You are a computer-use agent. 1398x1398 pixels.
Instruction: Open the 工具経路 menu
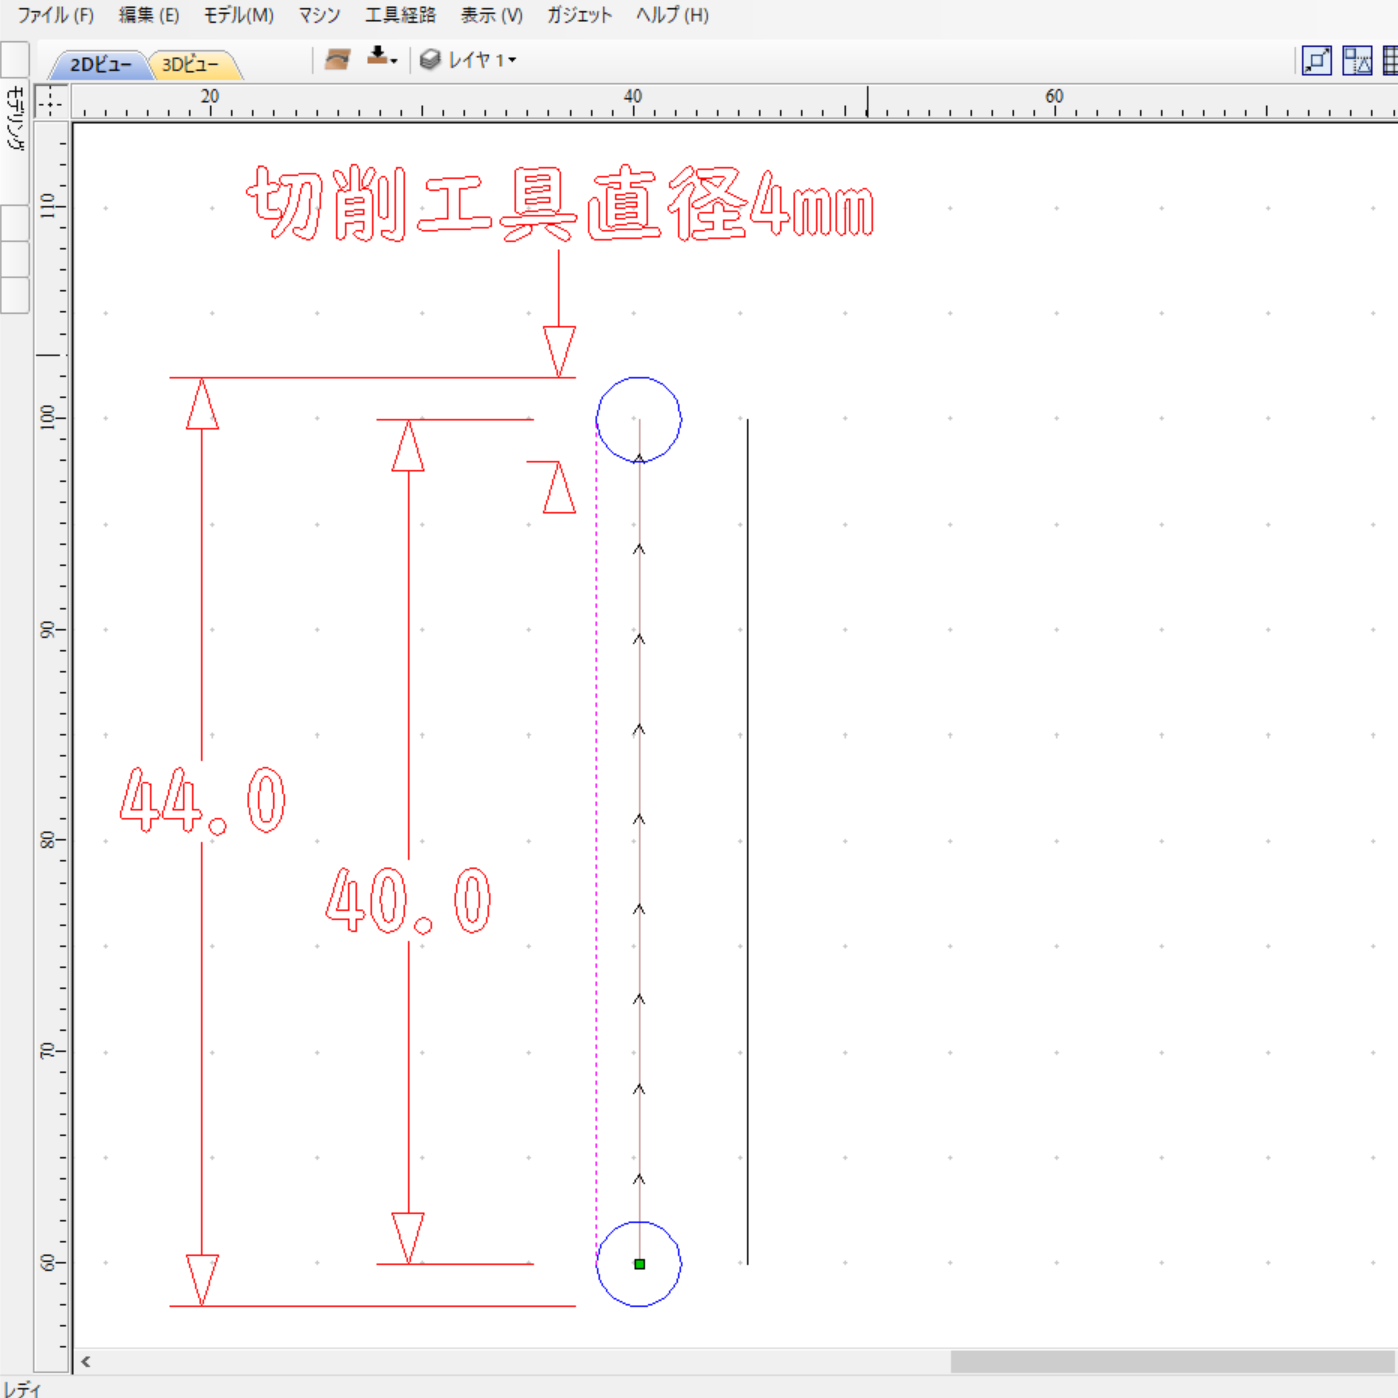tap(400, 15)
